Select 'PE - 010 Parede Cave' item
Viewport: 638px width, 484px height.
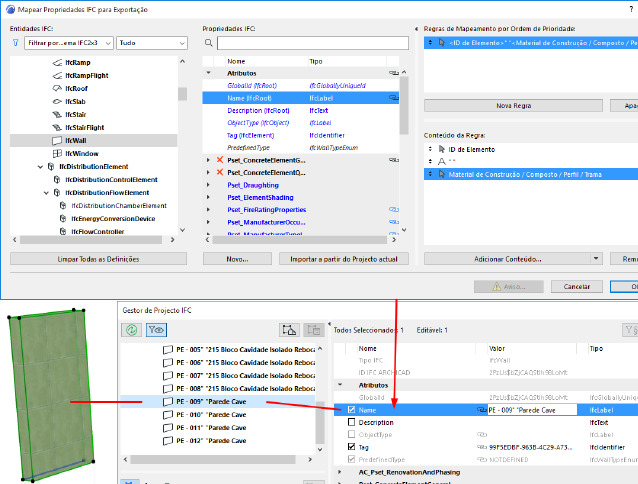(205, 415)
